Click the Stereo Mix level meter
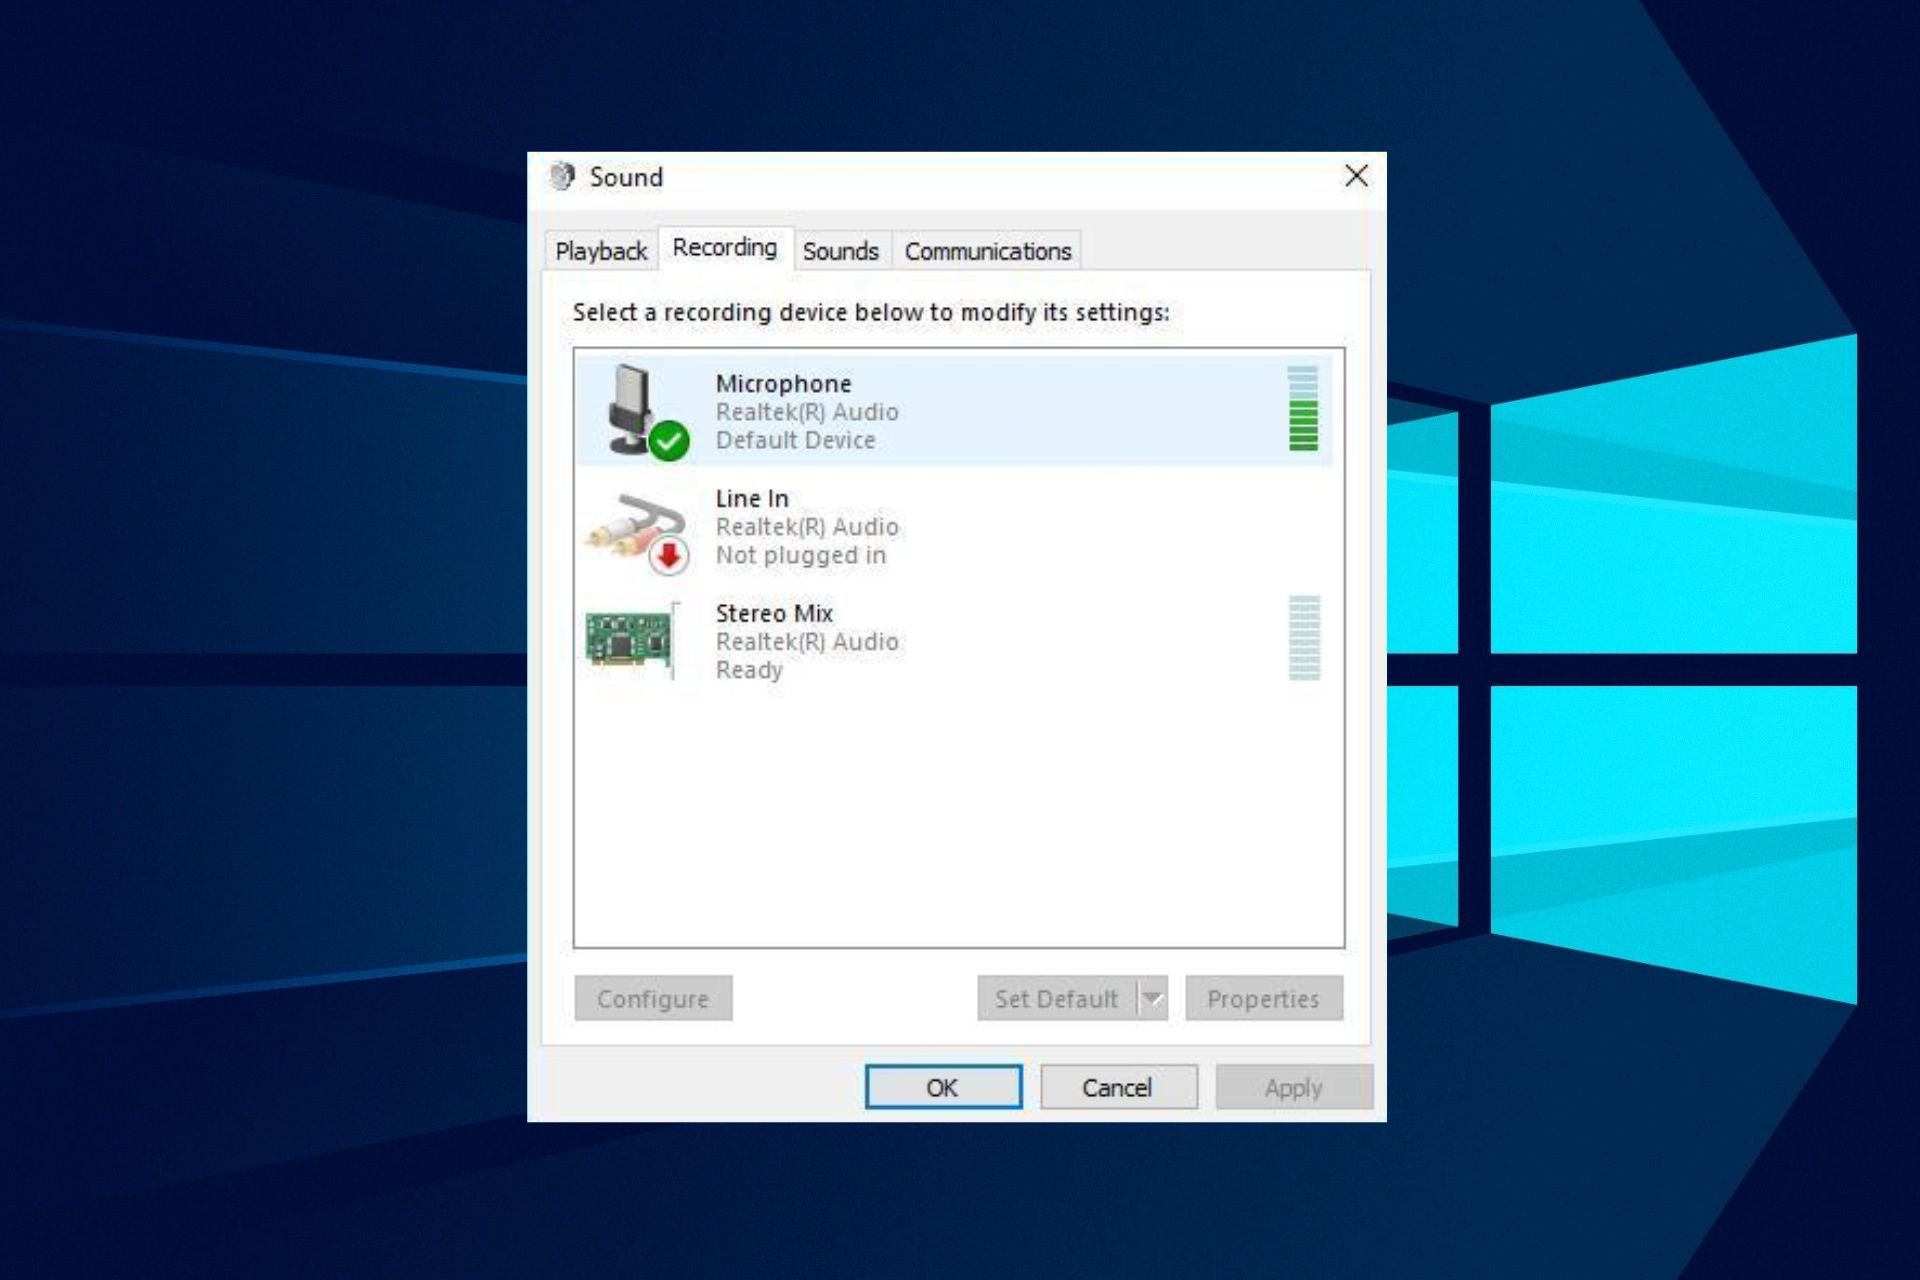 click(x=1304, y=638)
